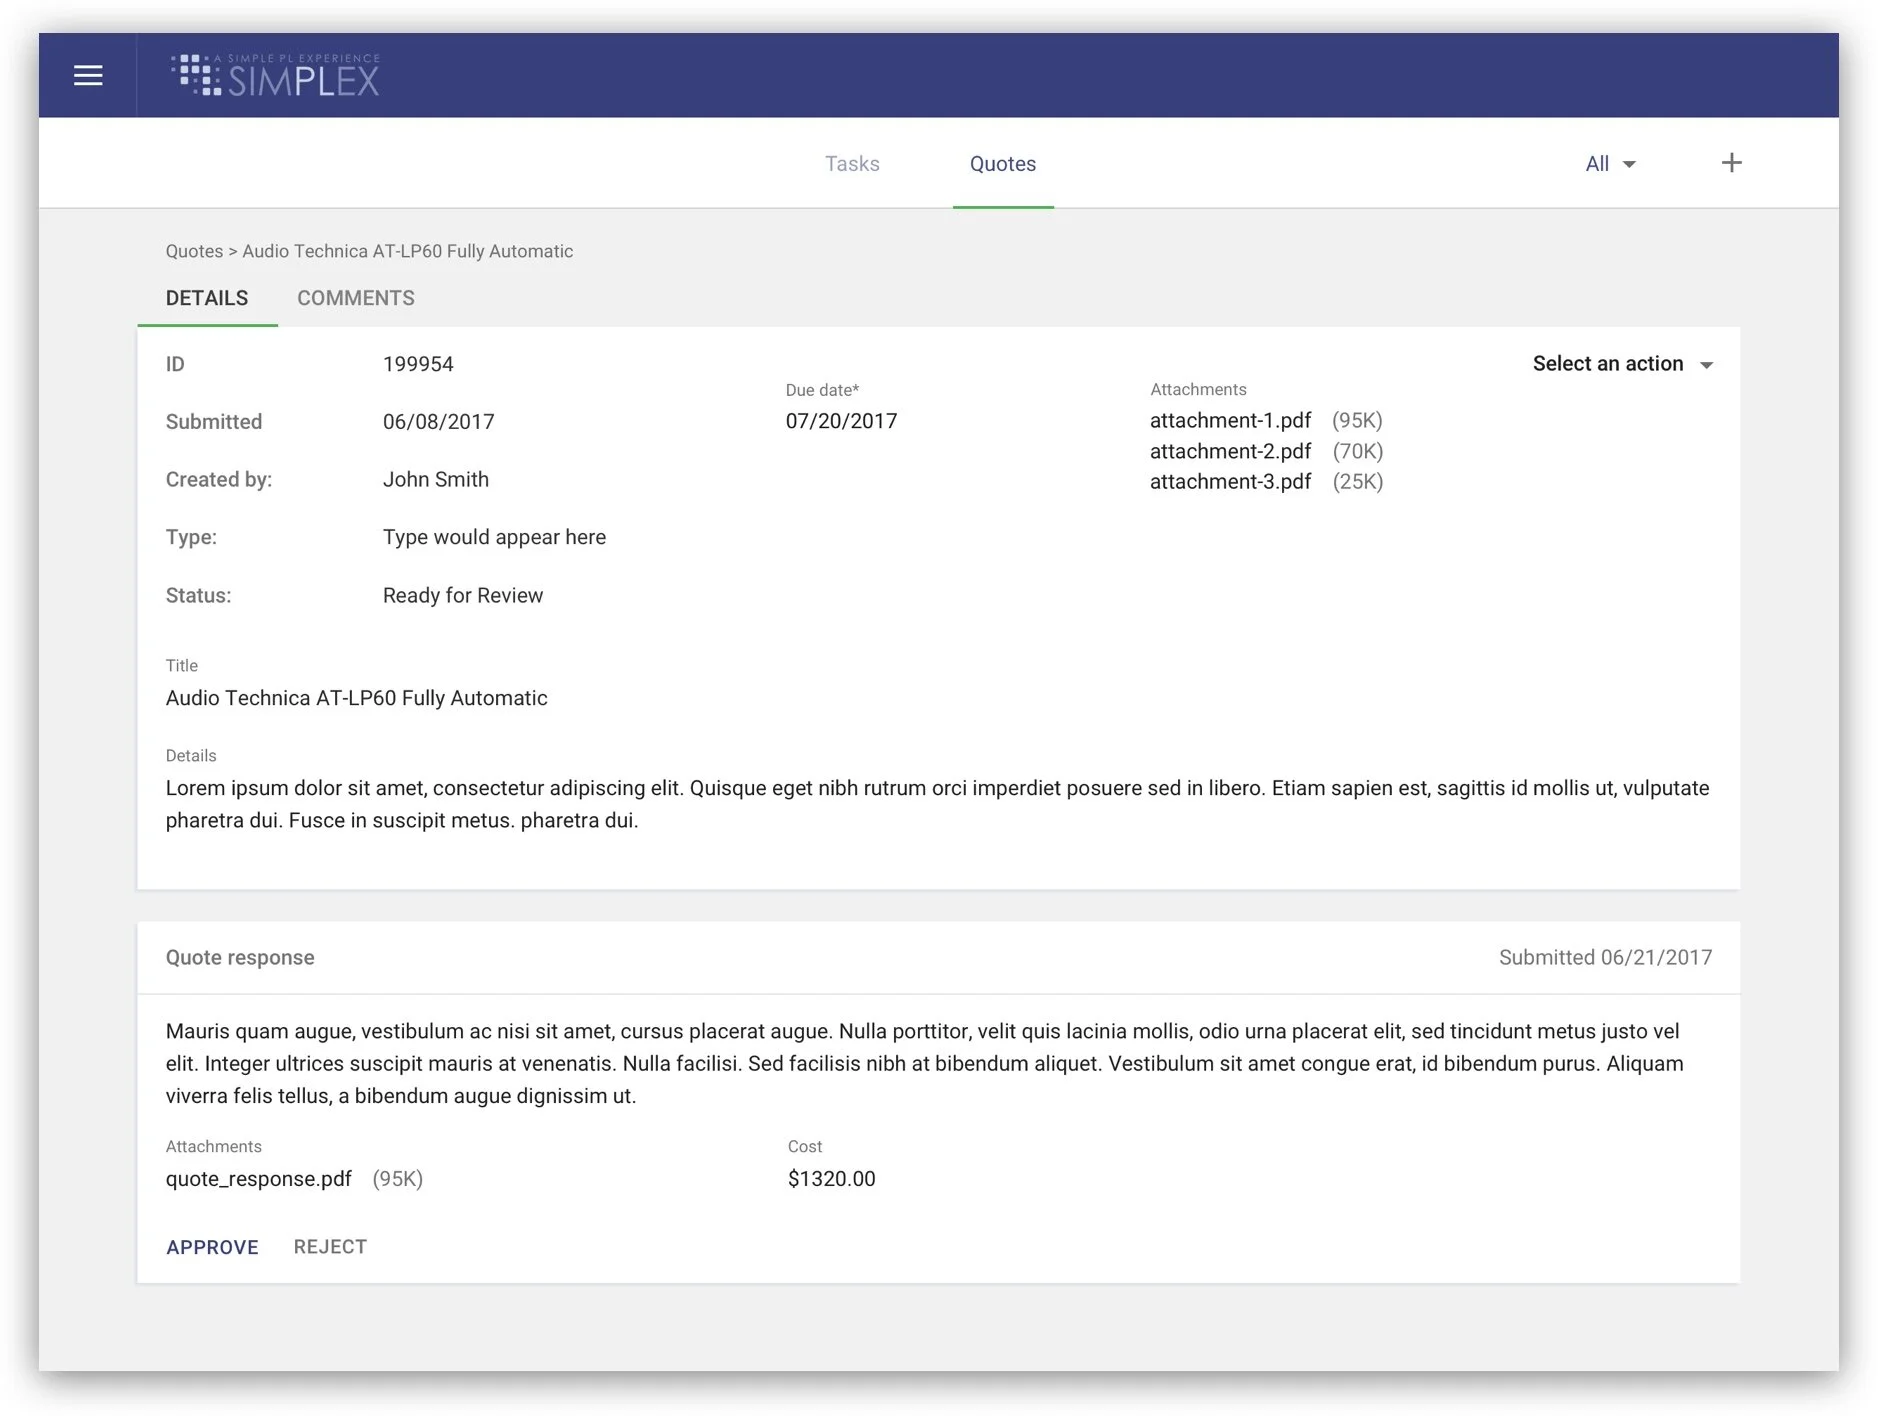The width and height of the screenshot is (1878, 1416).
Task: Click the cost value $1320.00
Action: point(831,1179)
